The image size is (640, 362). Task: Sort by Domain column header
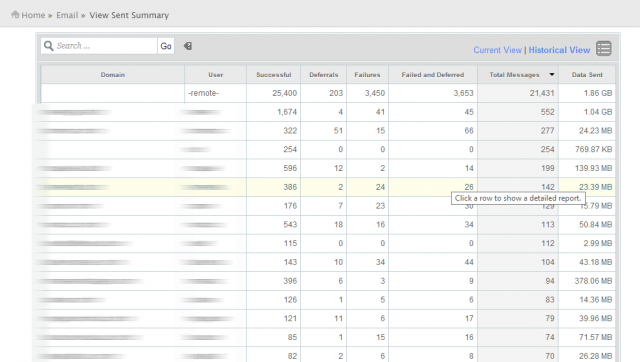113,75
